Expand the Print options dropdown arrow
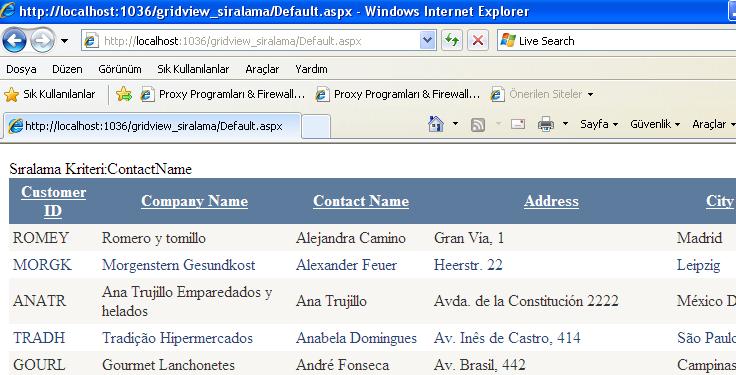Screen dimensions: 736x375 click(x=565, y=124)
